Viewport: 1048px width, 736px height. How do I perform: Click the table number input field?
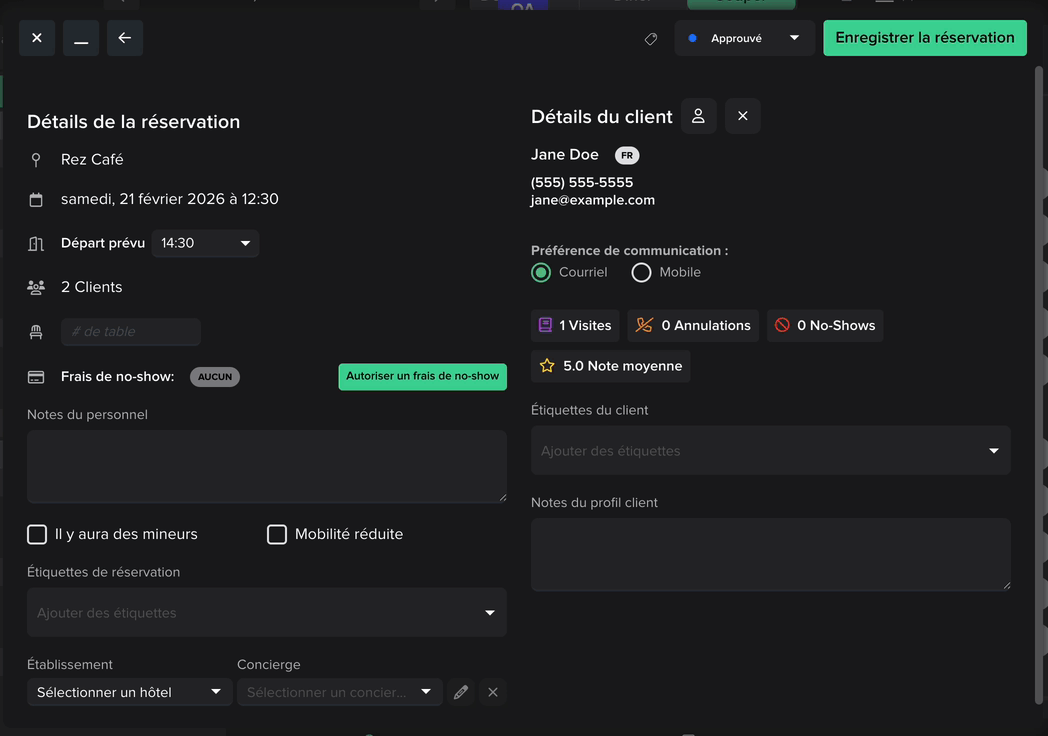coord(131,332)
